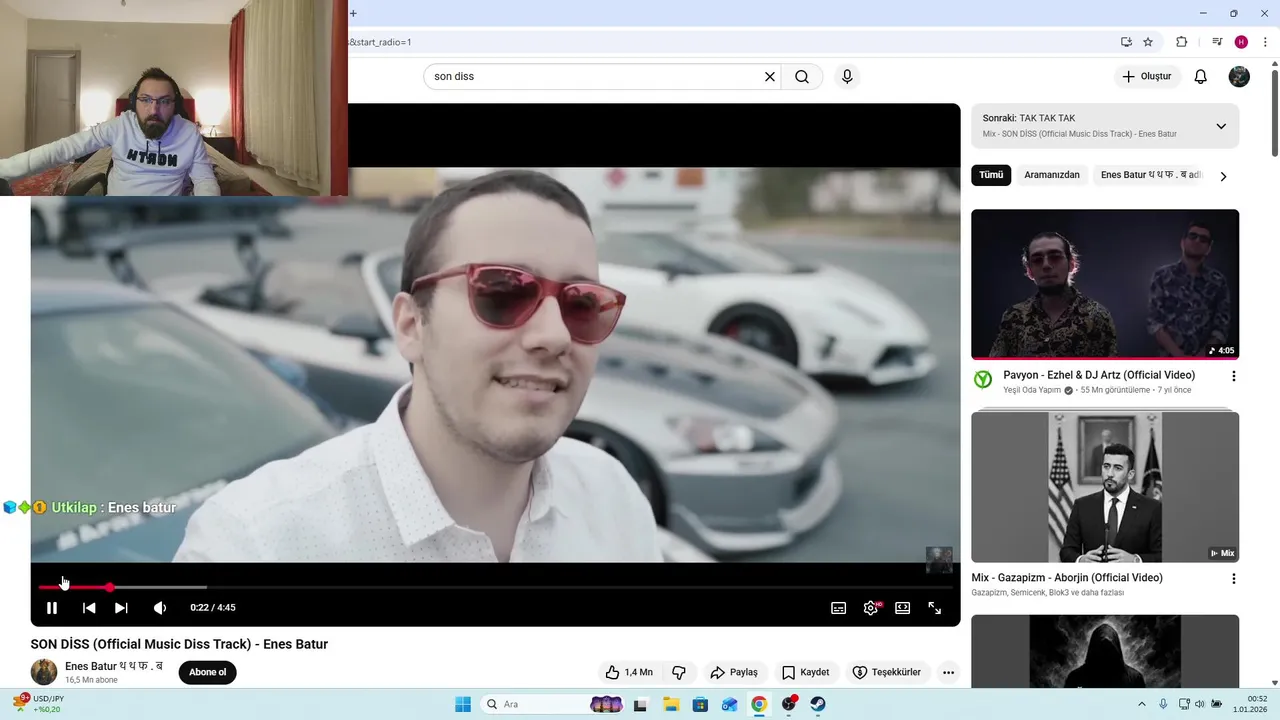
Task: Go to full screen in the player
Action: click(935, 608)
